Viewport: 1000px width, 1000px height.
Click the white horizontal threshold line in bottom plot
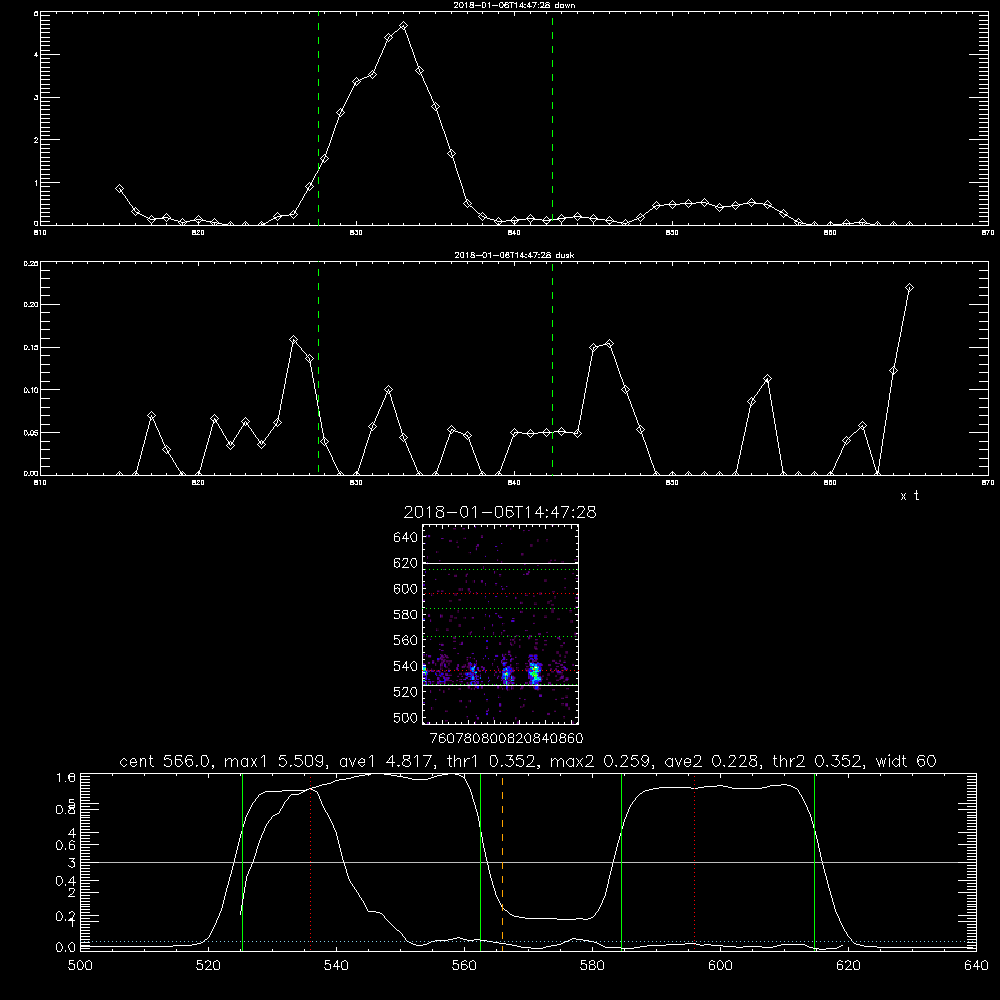(x=526, y=862)
